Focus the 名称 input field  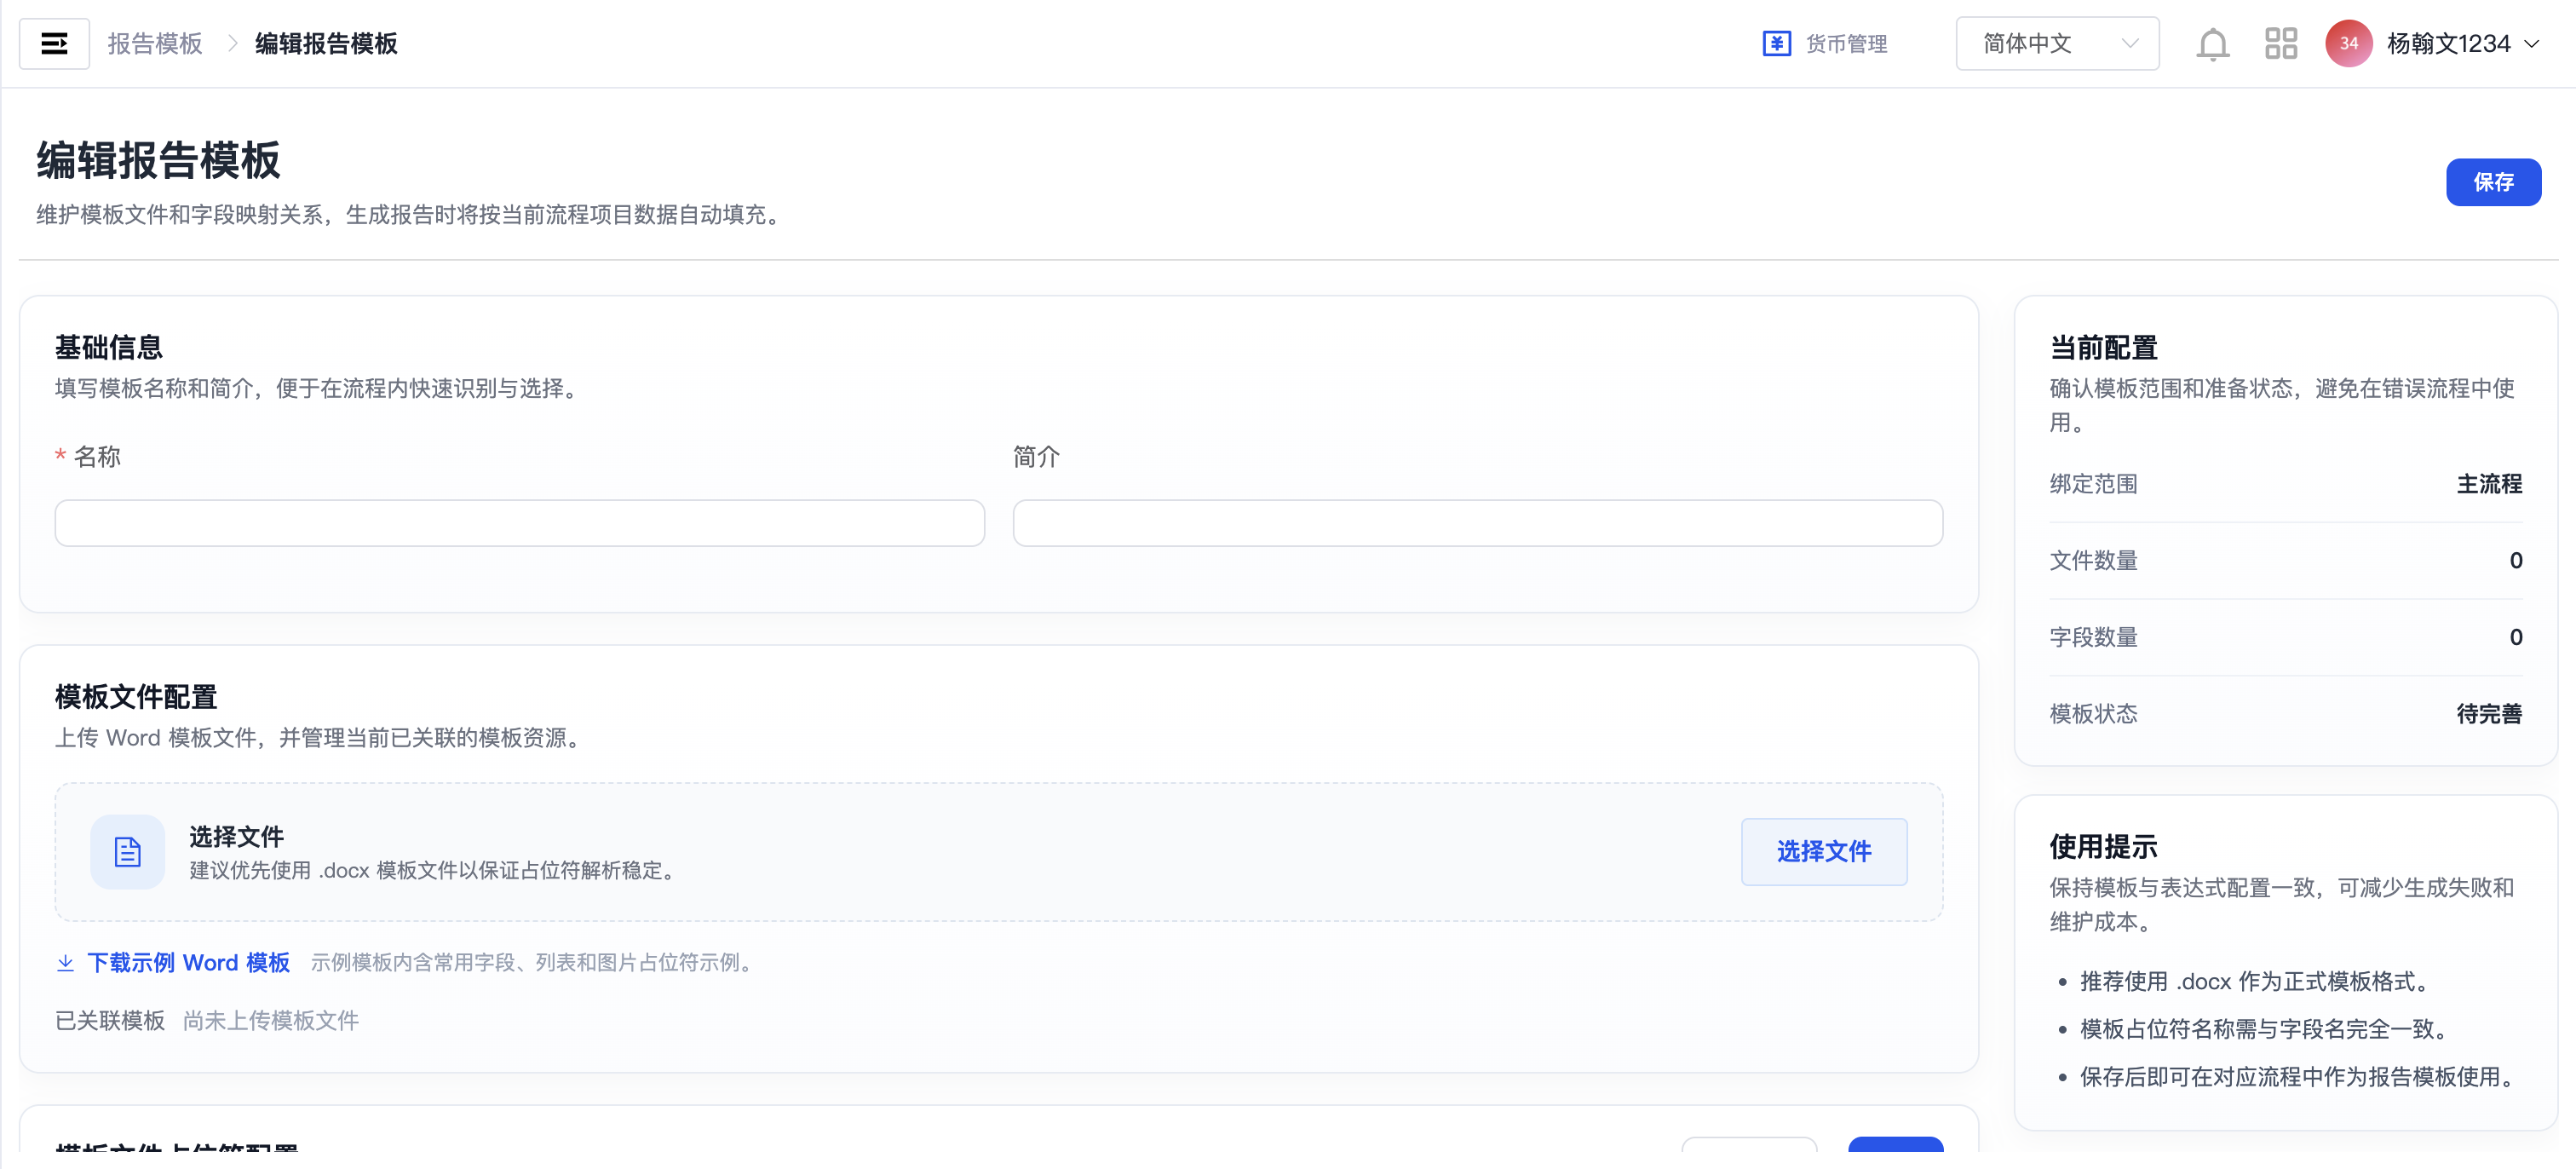519,523
